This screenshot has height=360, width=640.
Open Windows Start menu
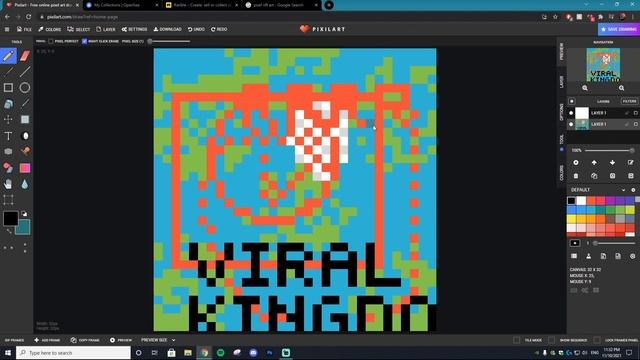pos(8,353)
